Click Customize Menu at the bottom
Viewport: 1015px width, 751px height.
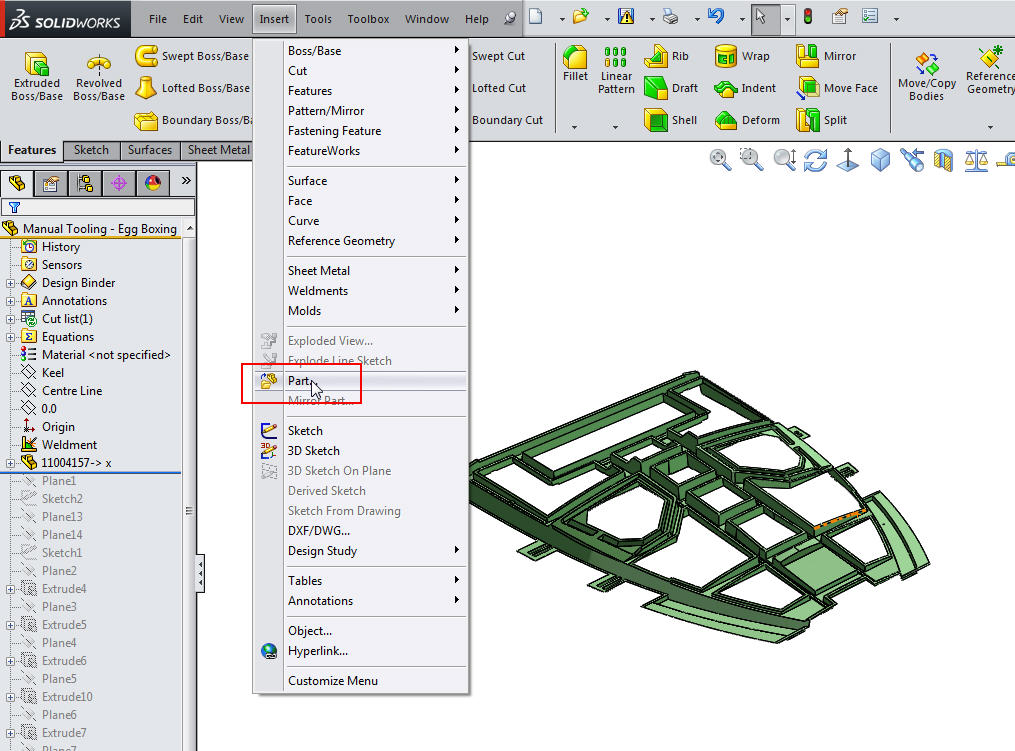coord(333,681)
